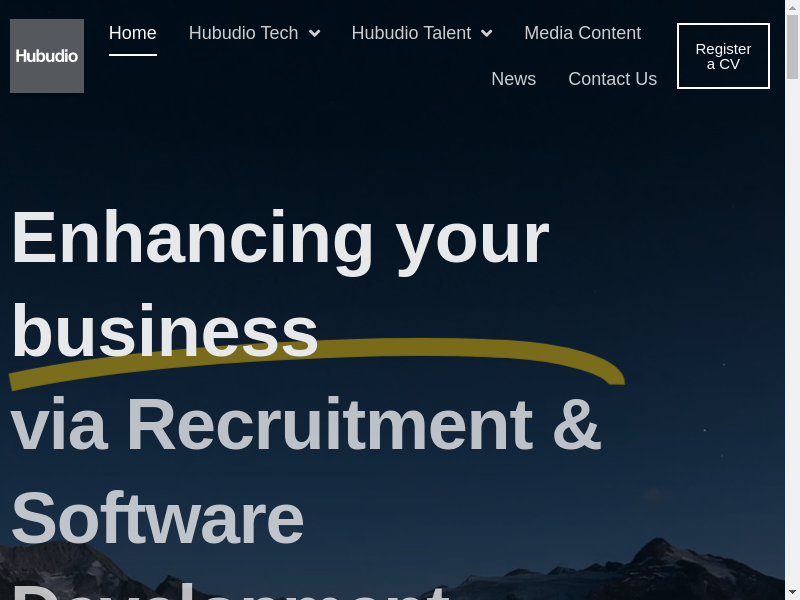
Task: Select the Hubudio Talent menu label
Action: pyautogui.click(x=411, y=33)
